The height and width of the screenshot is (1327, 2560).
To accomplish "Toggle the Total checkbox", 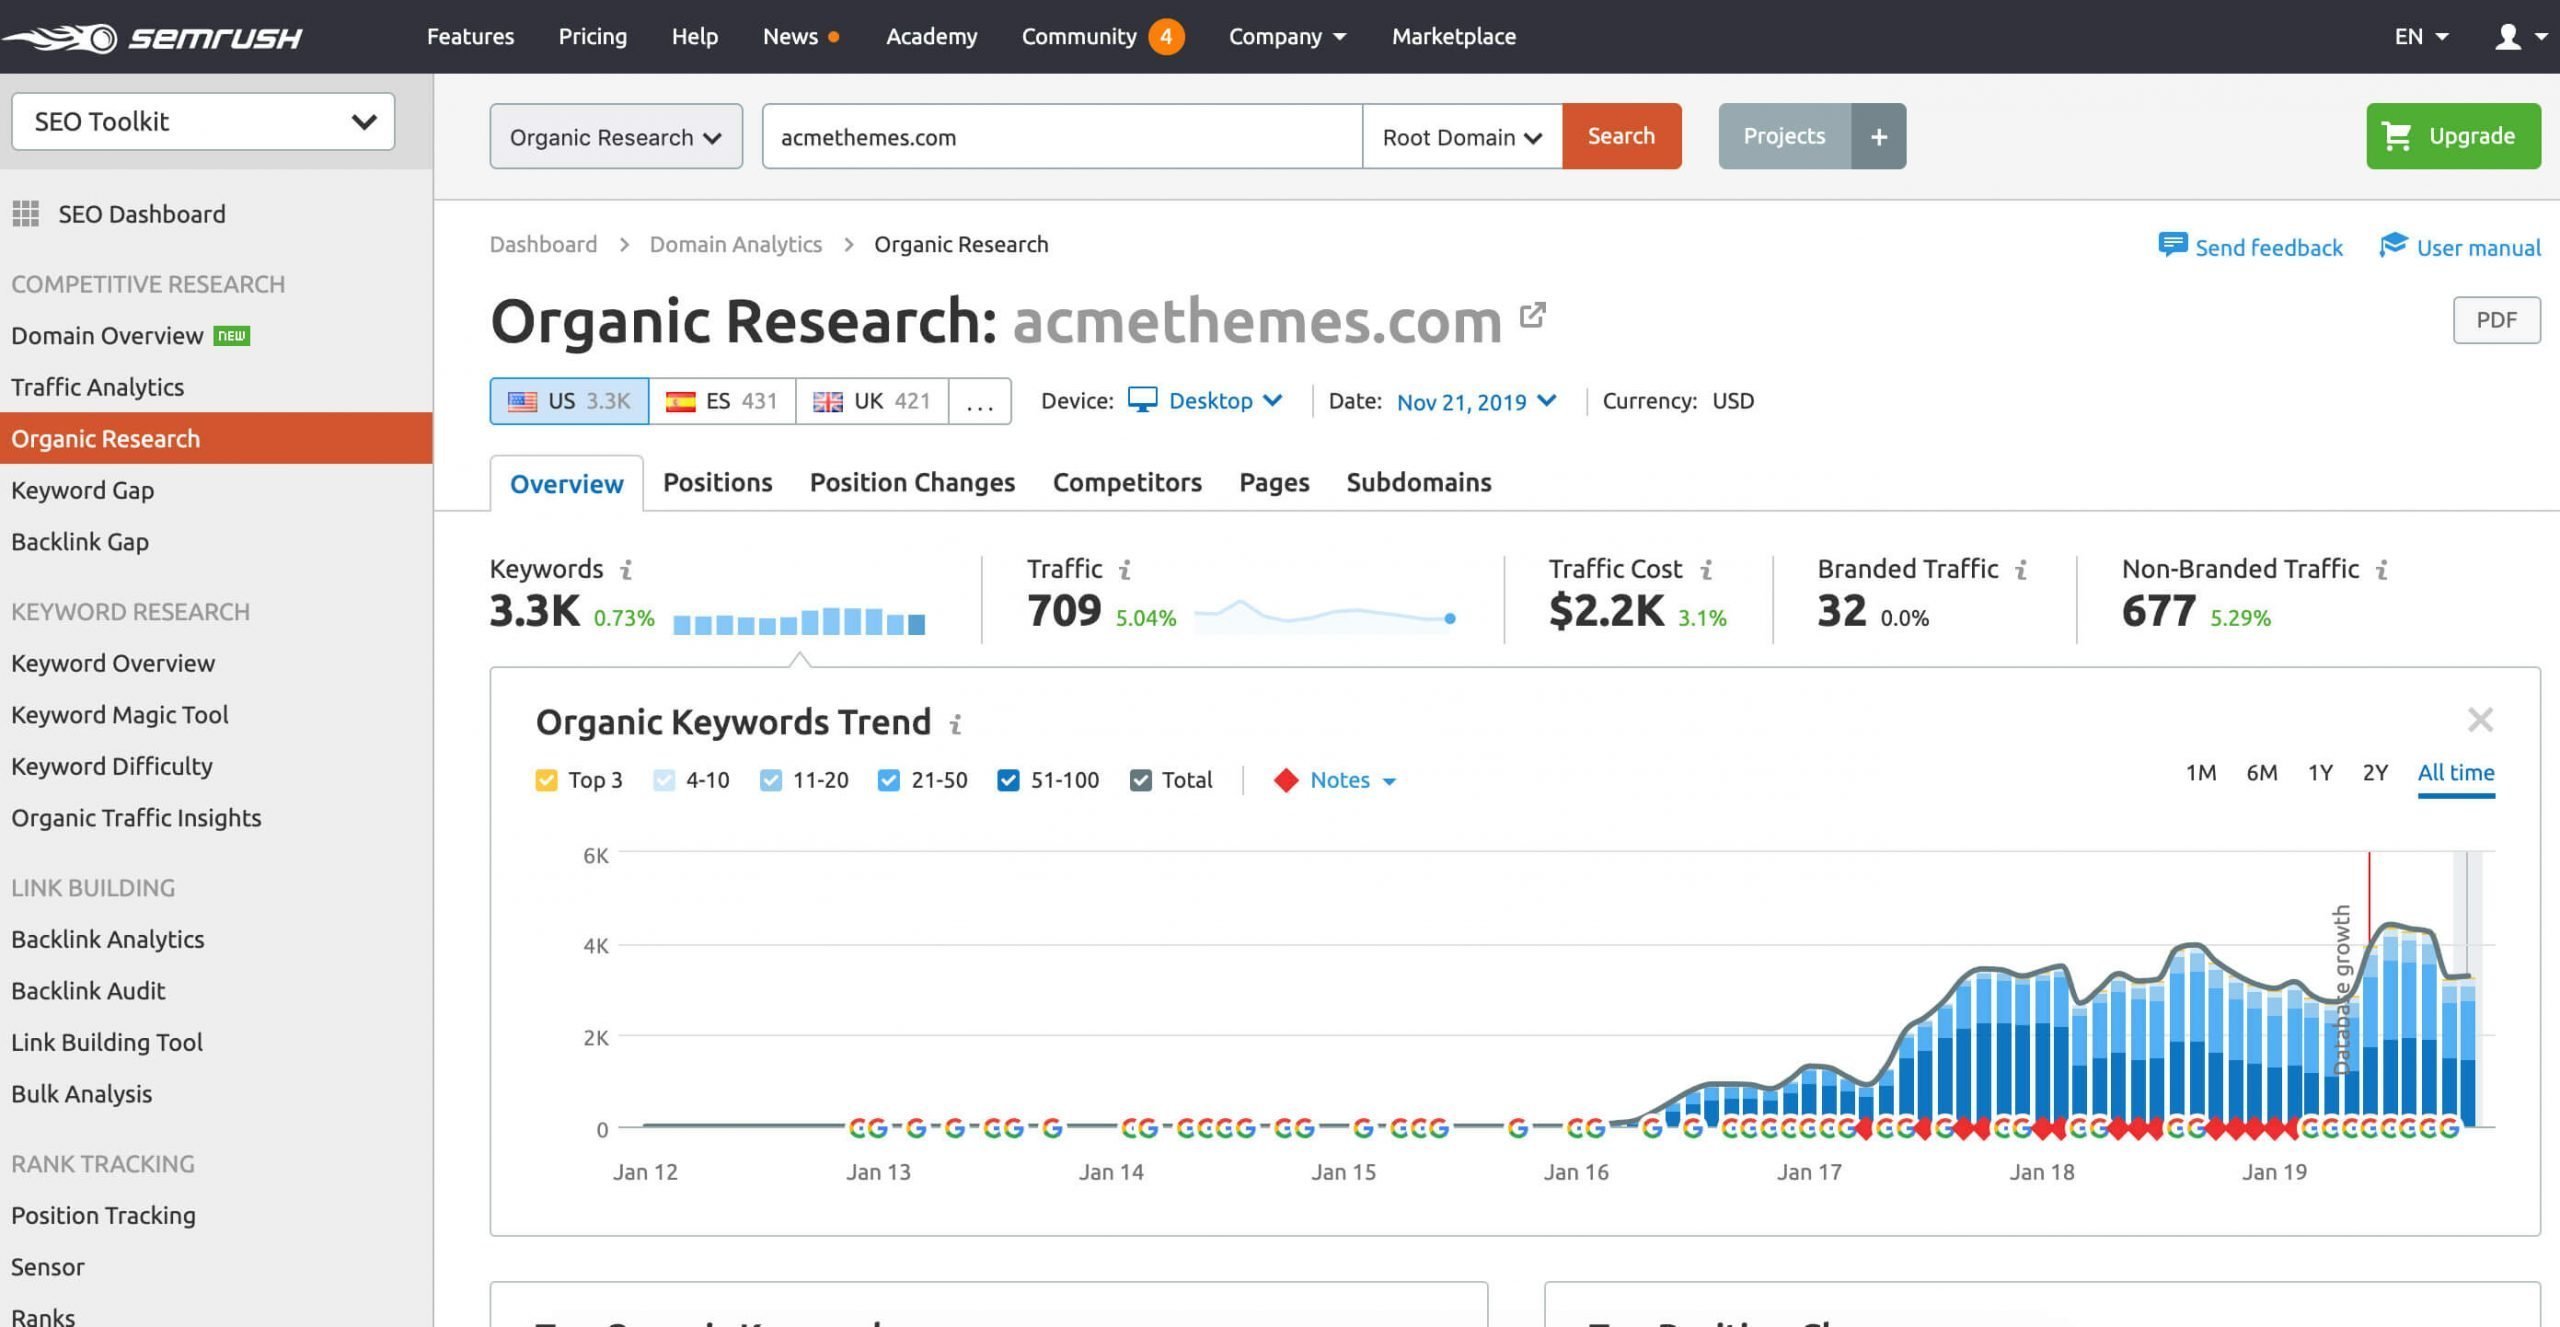I will point(1140,781).
